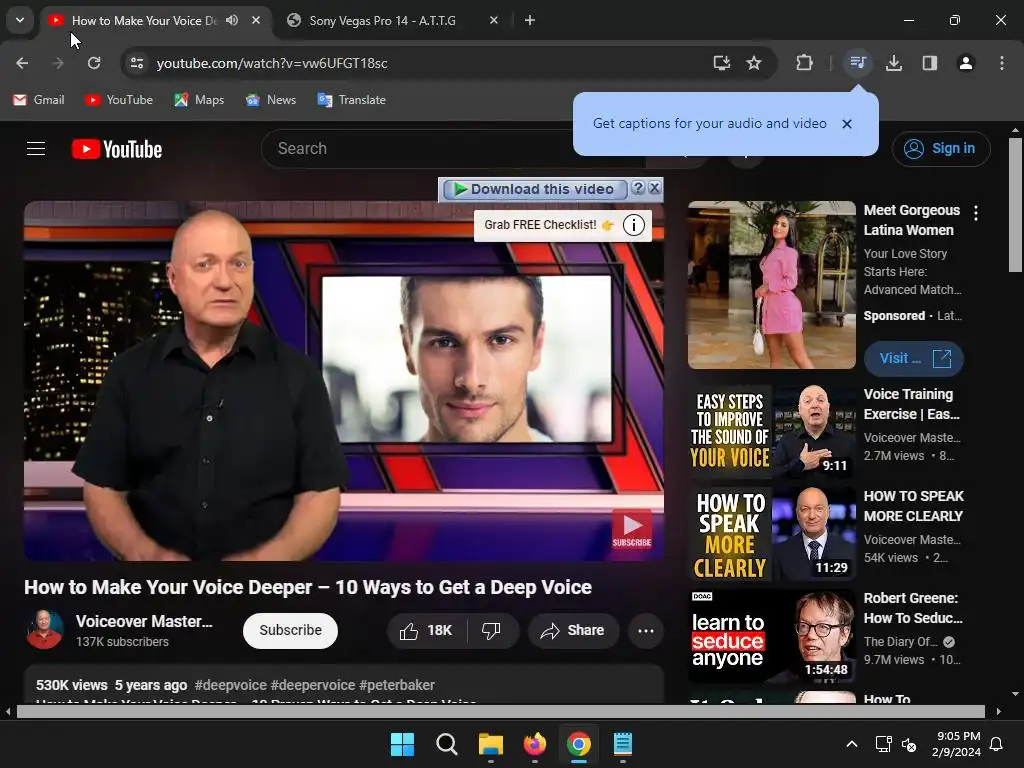
Task: Click the Subscribe button
Action: (x=291, y=630)
